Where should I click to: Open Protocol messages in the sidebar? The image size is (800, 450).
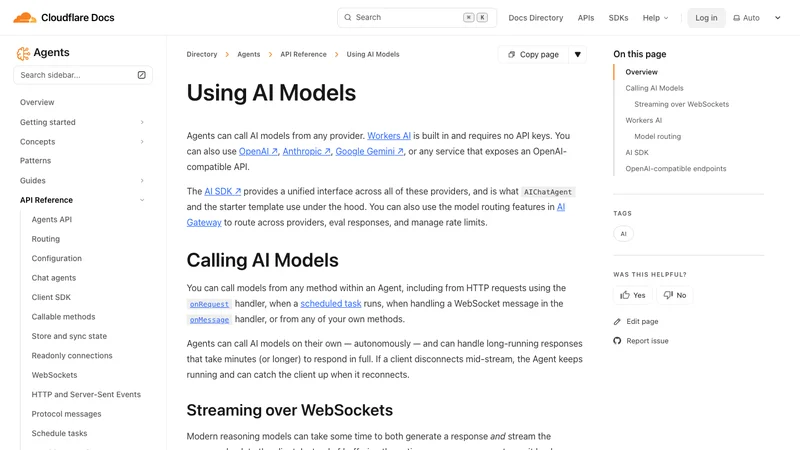point(66,414)
